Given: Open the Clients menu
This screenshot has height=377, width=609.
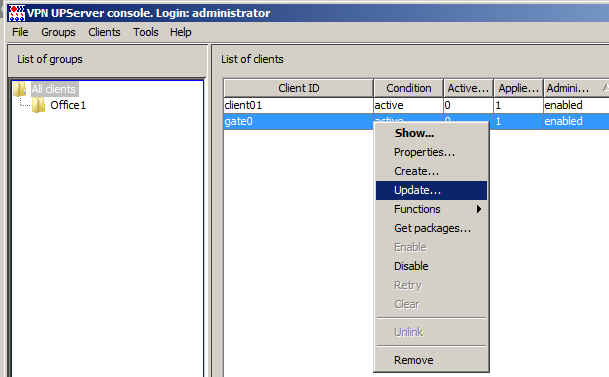Looking at the screenshot, I should [104, 32].
